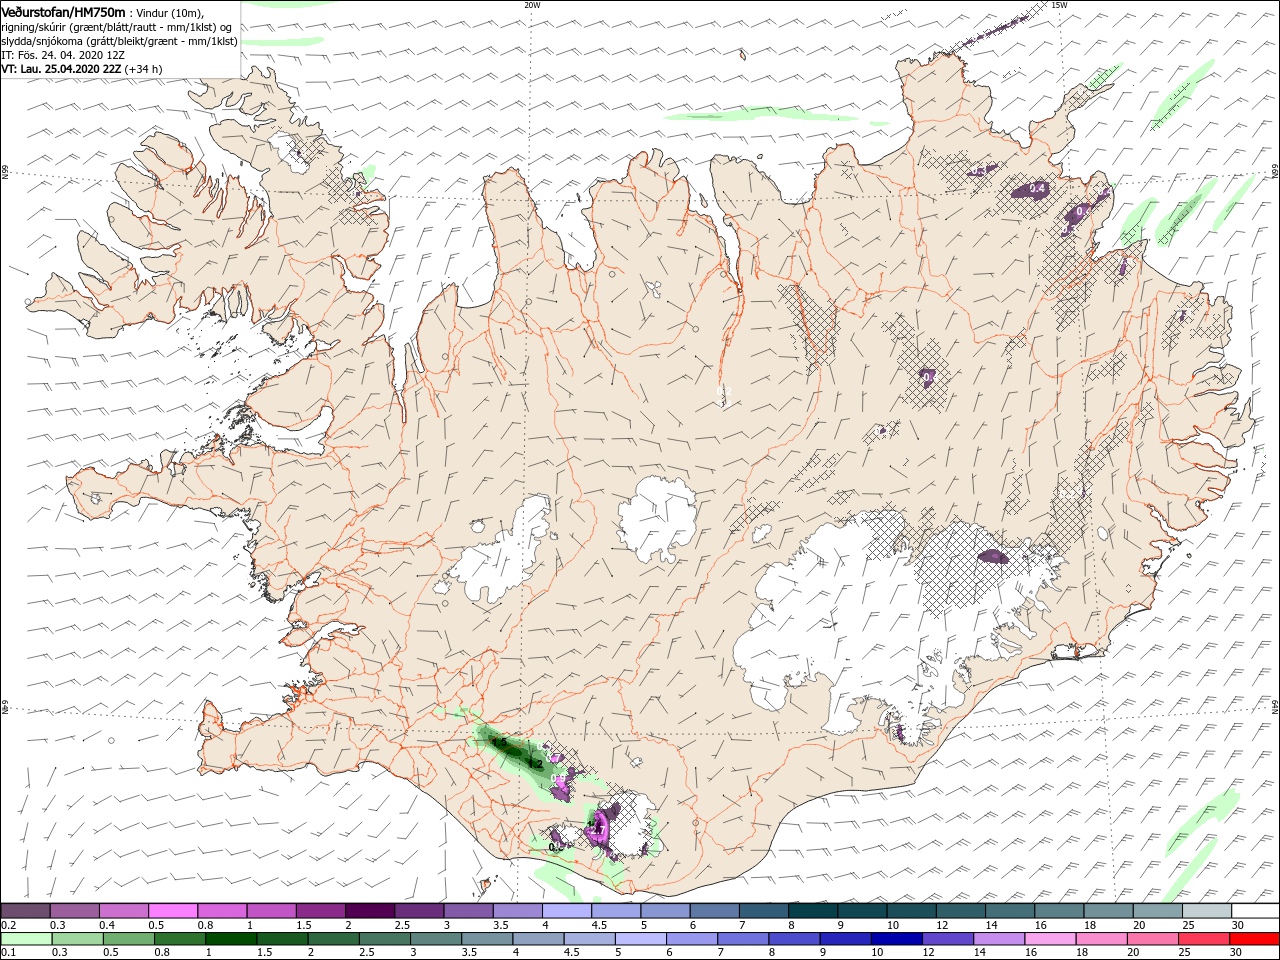Pick the light lavender 4 swatch in the top legend row
Image resolution: width=1280 pixels, height=960 pixels.
(x=566, y=911)
